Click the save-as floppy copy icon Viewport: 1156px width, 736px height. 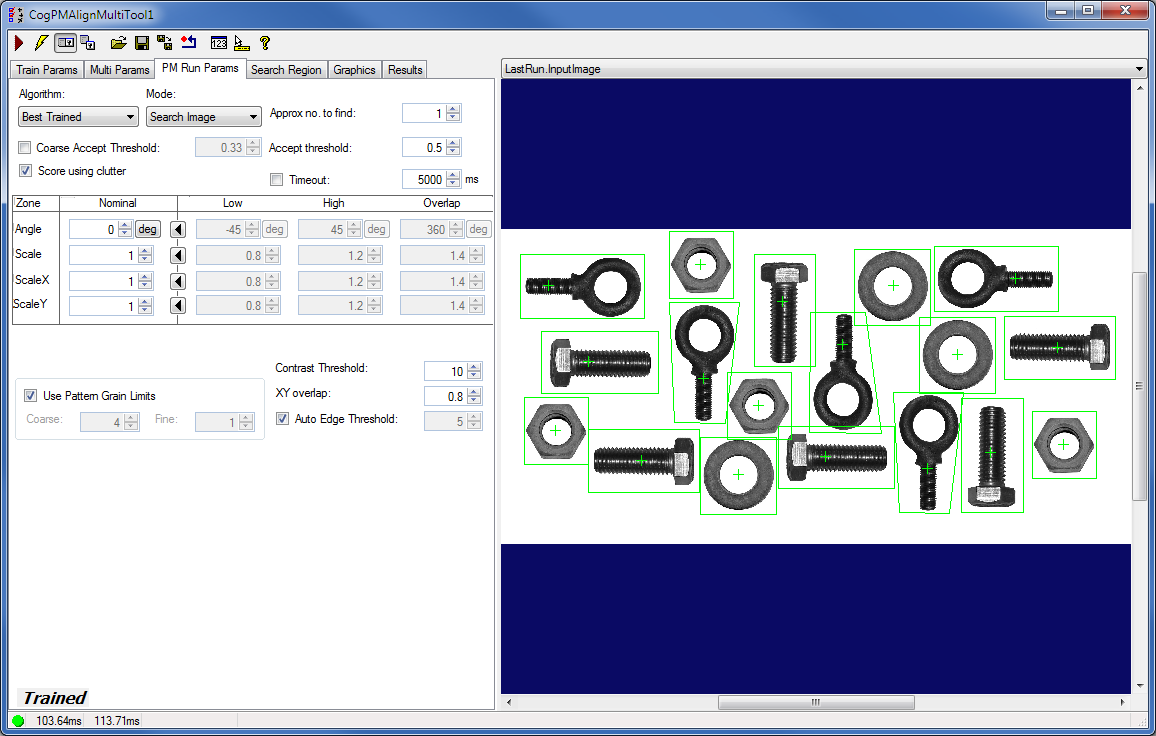pos(164,43)
